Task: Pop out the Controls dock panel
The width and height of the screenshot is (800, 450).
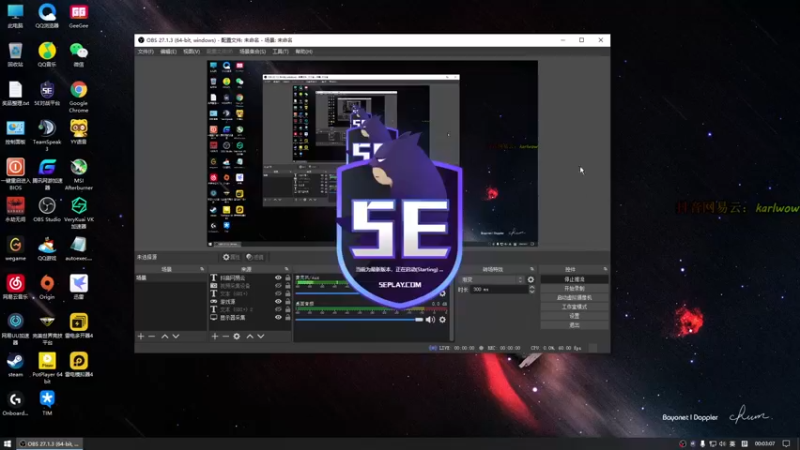Action: pos(605,269)
